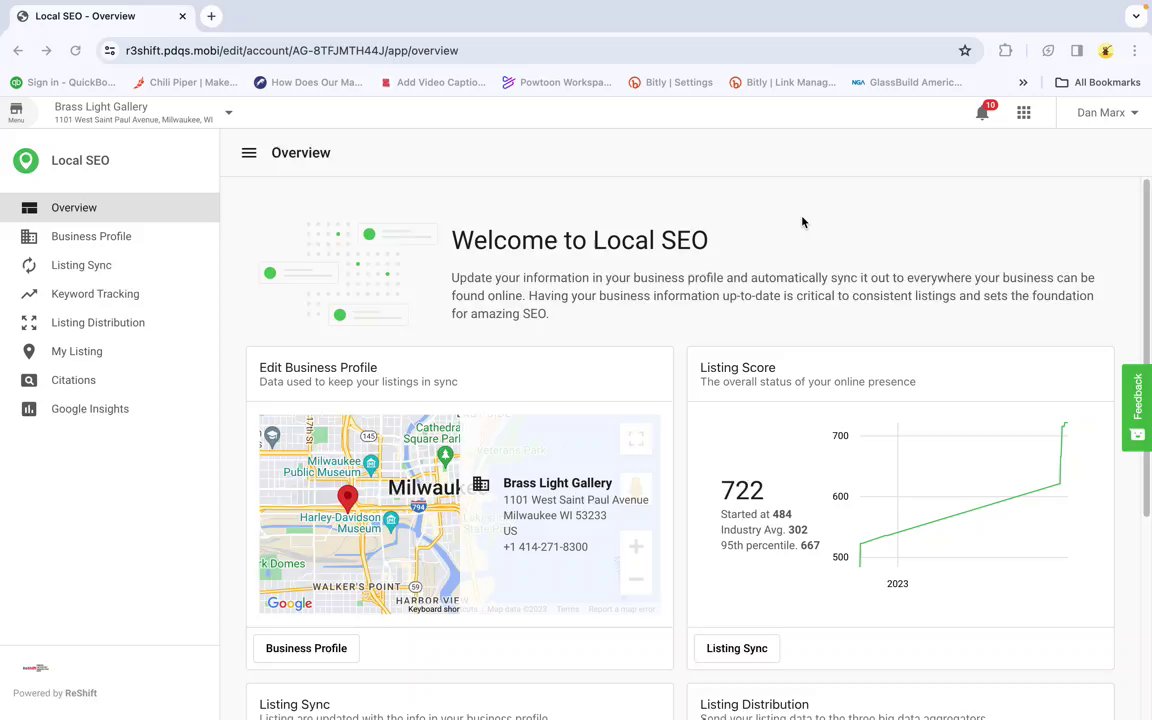
Task: Click the Google Insights bar chart icon
Action: click(x=29, y=408)
